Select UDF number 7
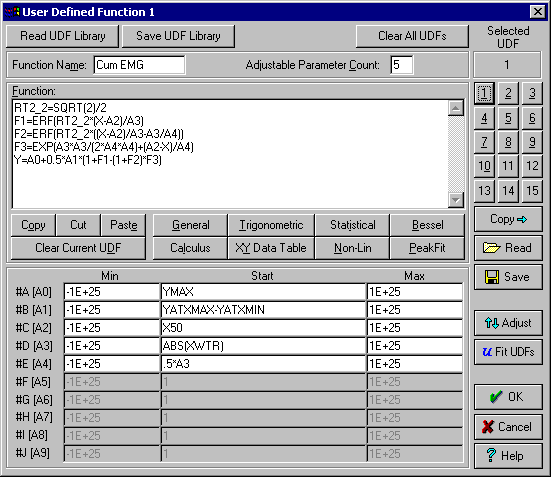Viewport: 551px width, 477px height. coord(484,142)
